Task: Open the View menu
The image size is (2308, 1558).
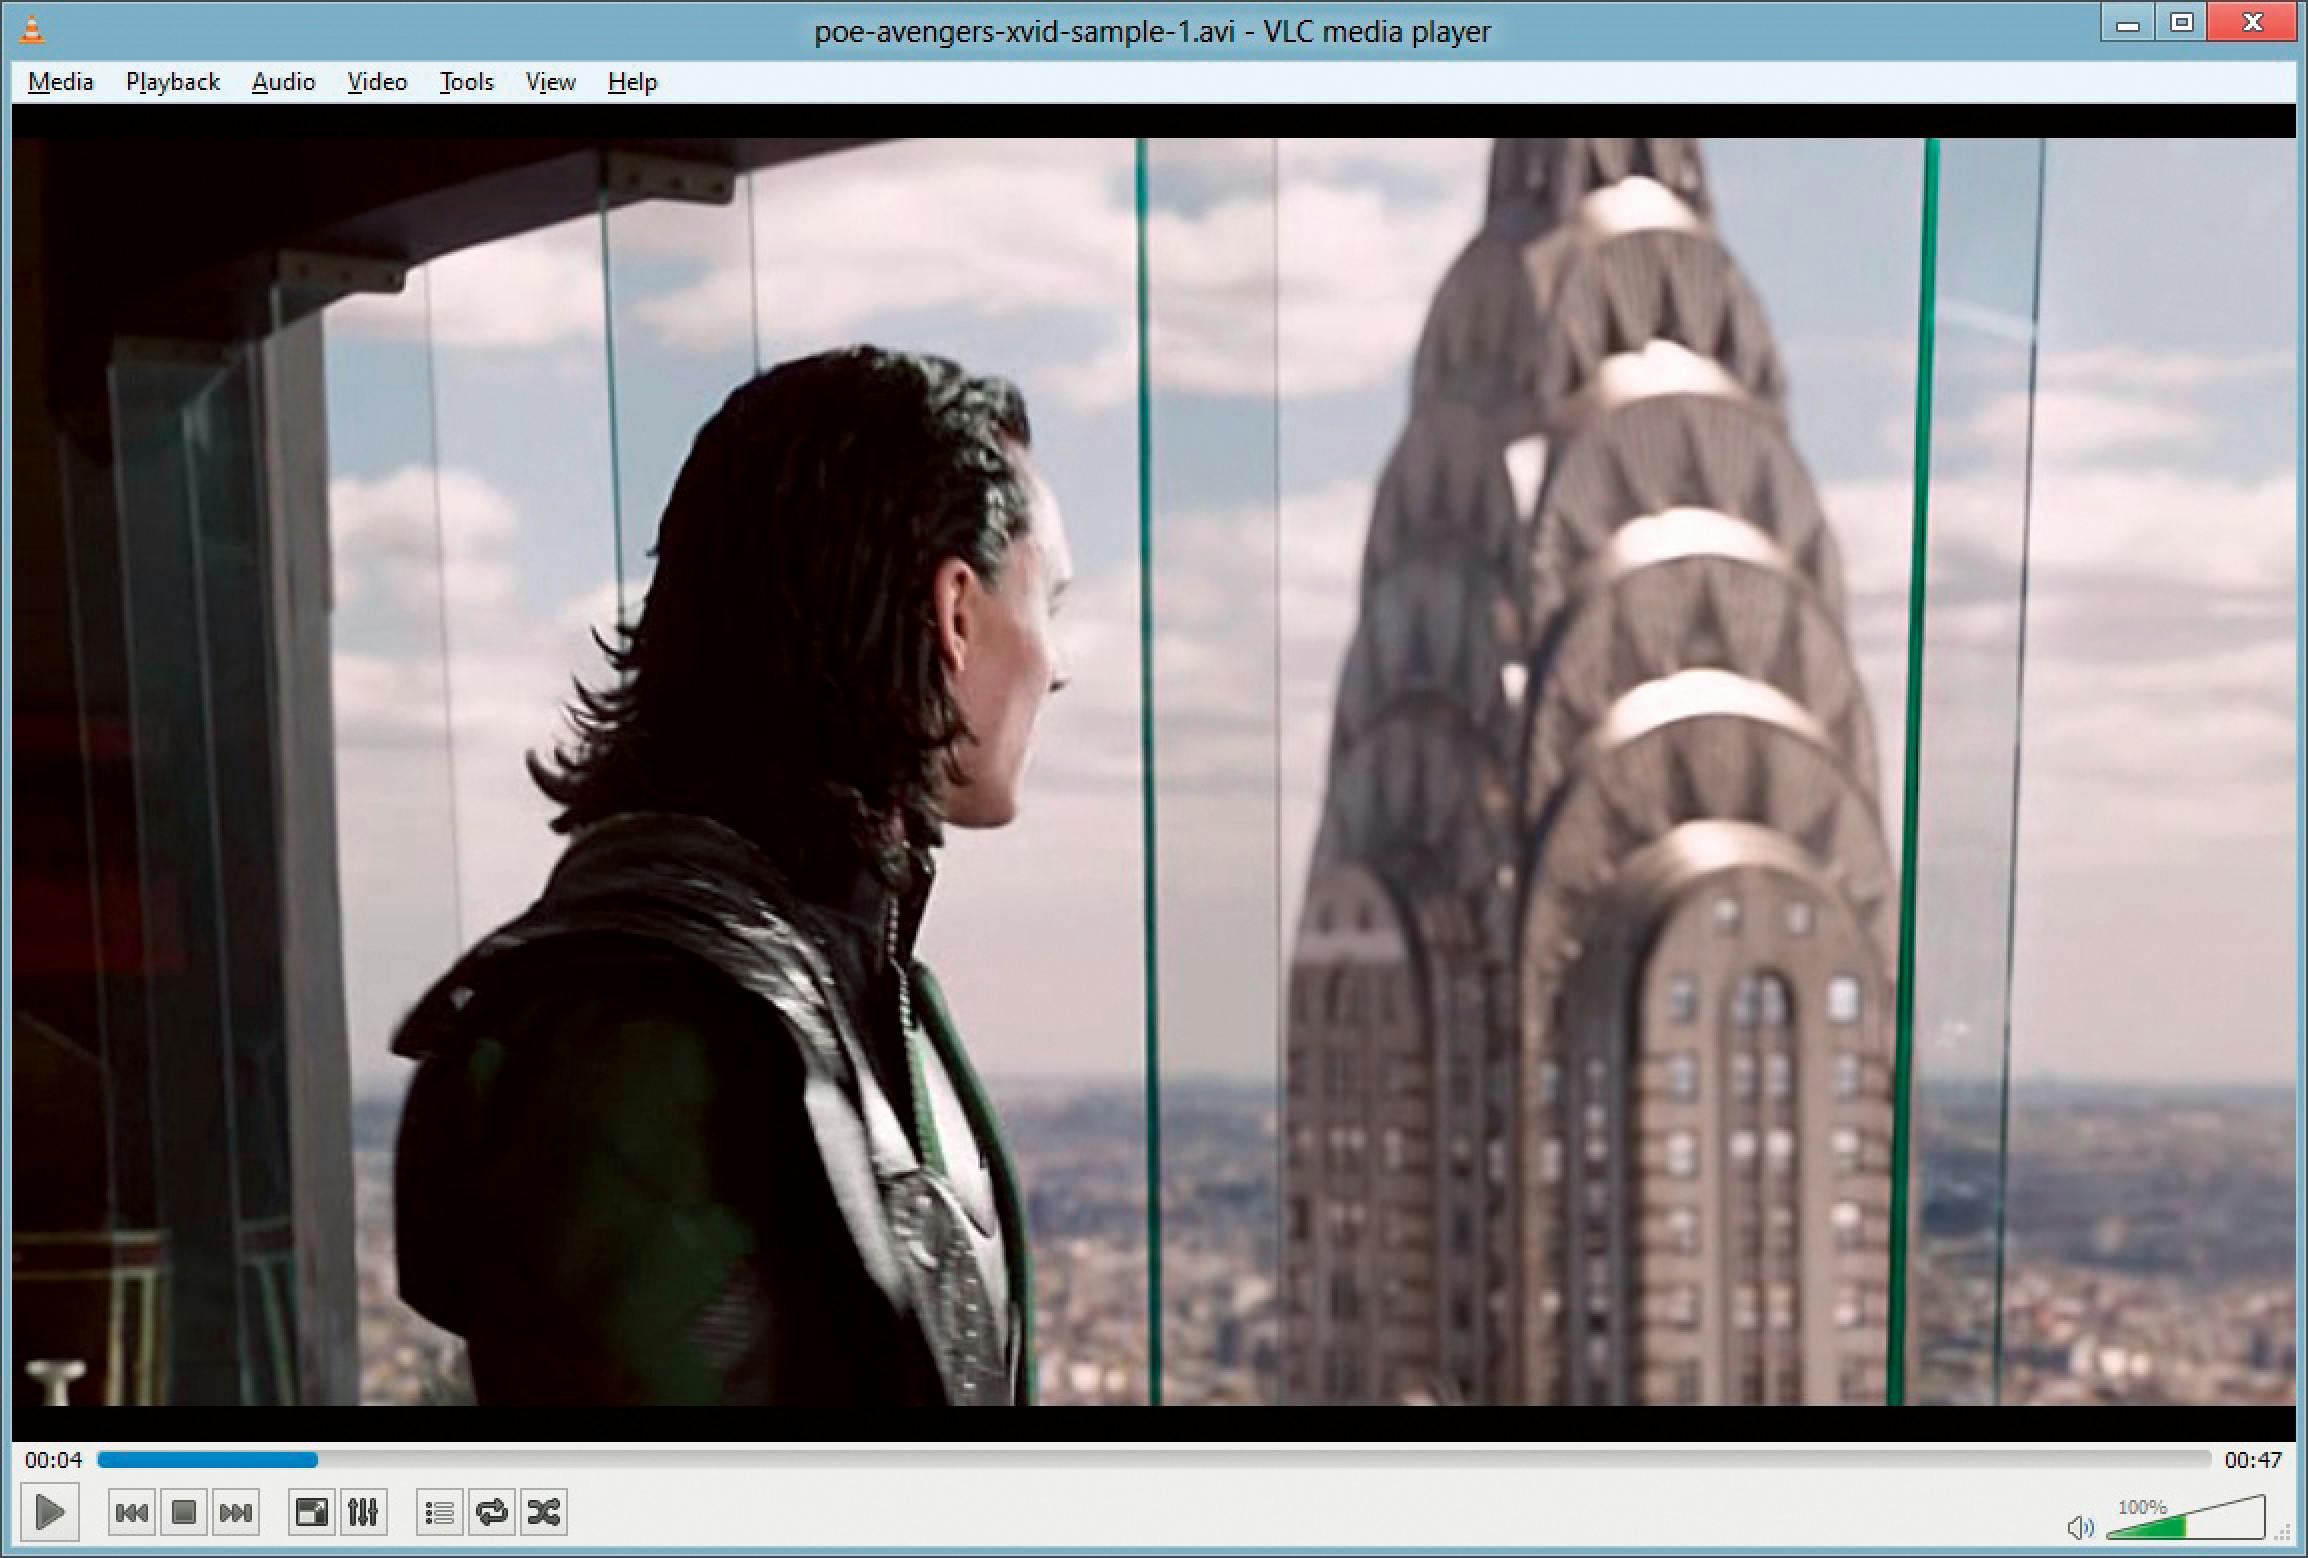Action: pos(550,82)
